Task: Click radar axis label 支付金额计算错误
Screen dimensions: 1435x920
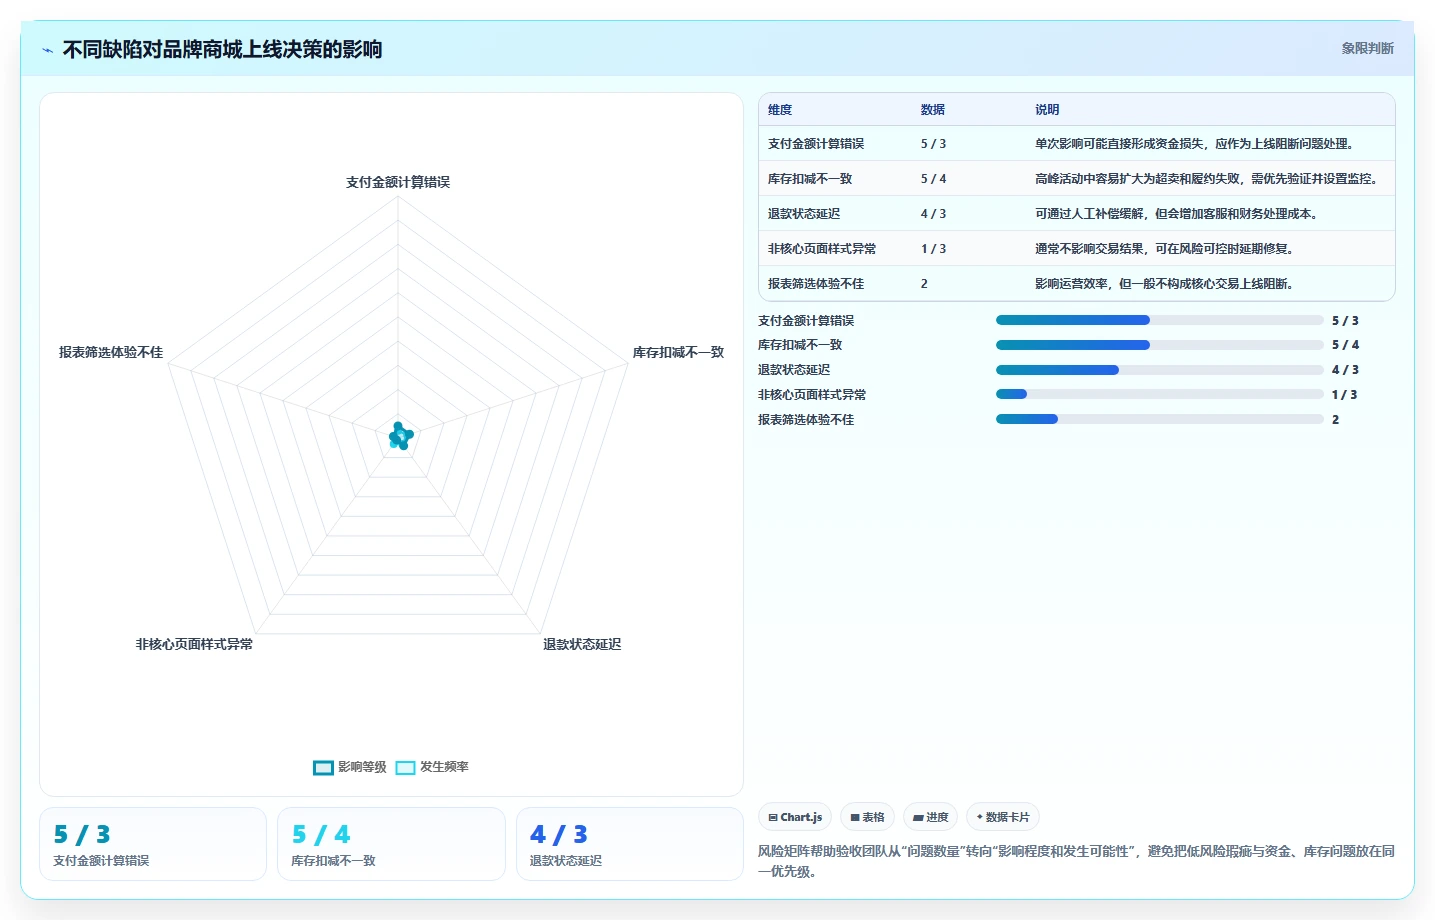Action: (x=398, y=182)
